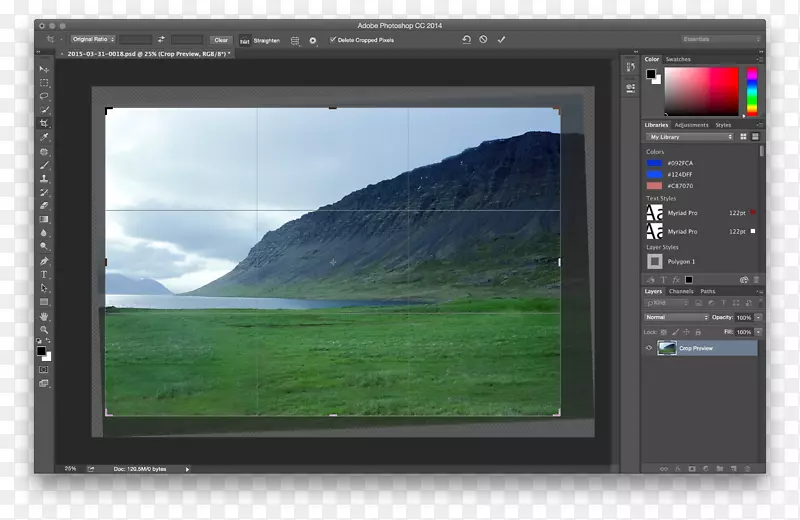Pick the #092FCA library color swatch
The height and width of the screenshot is (520, 800).
[x=654, y=163]
